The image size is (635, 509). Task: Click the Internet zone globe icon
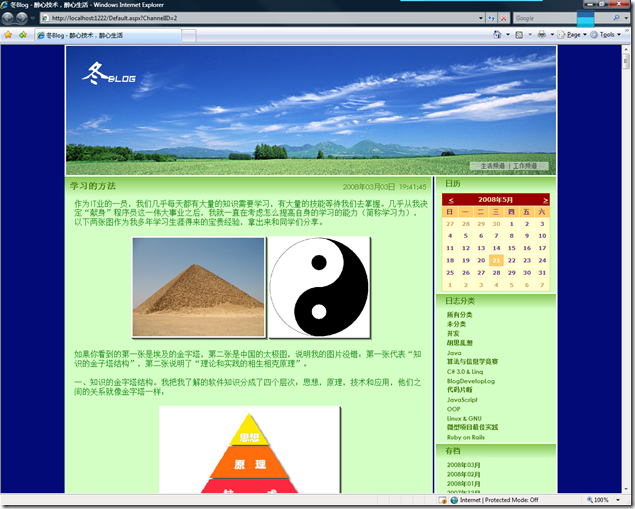[x=454, y=500]
